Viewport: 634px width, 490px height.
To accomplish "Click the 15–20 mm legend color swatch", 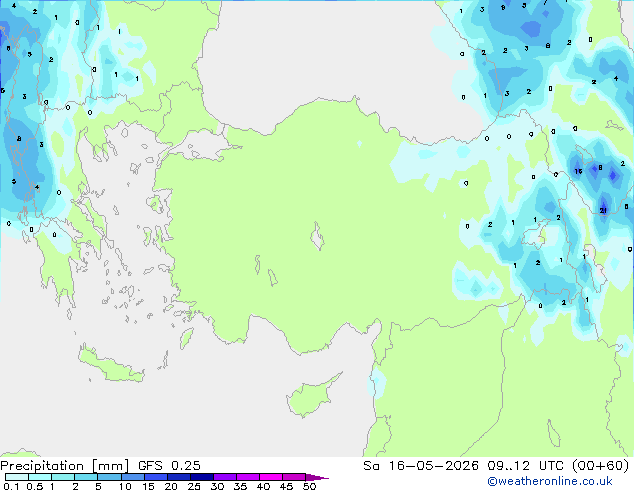I will (155, 477).
